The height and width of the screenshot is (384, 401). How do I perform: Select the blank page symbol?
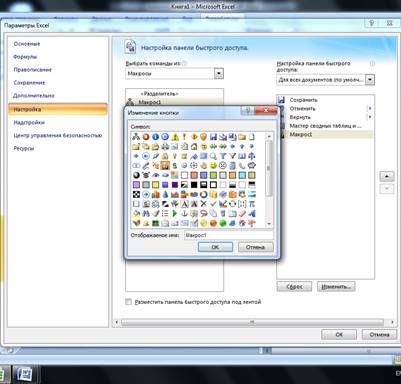click(252, 137)
